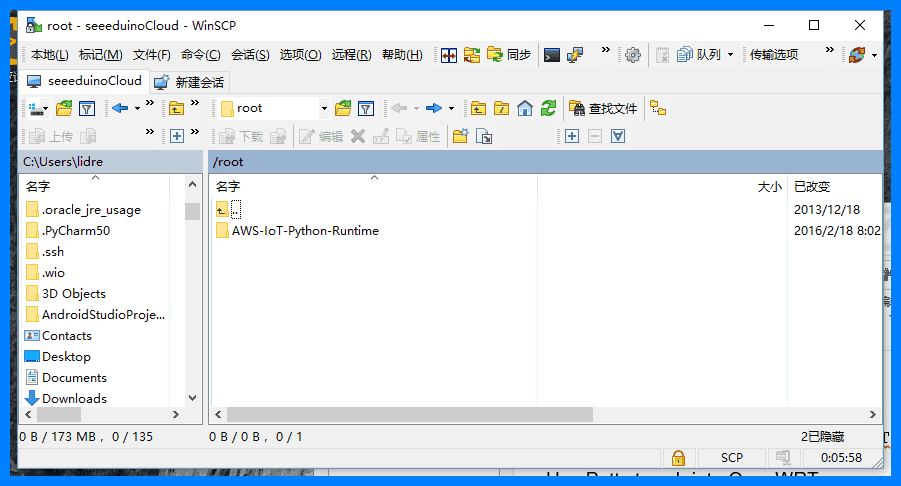Click the local panel scroll down arrow
Image resolution: width=901 pixels, height=486 pixels.
192,398
